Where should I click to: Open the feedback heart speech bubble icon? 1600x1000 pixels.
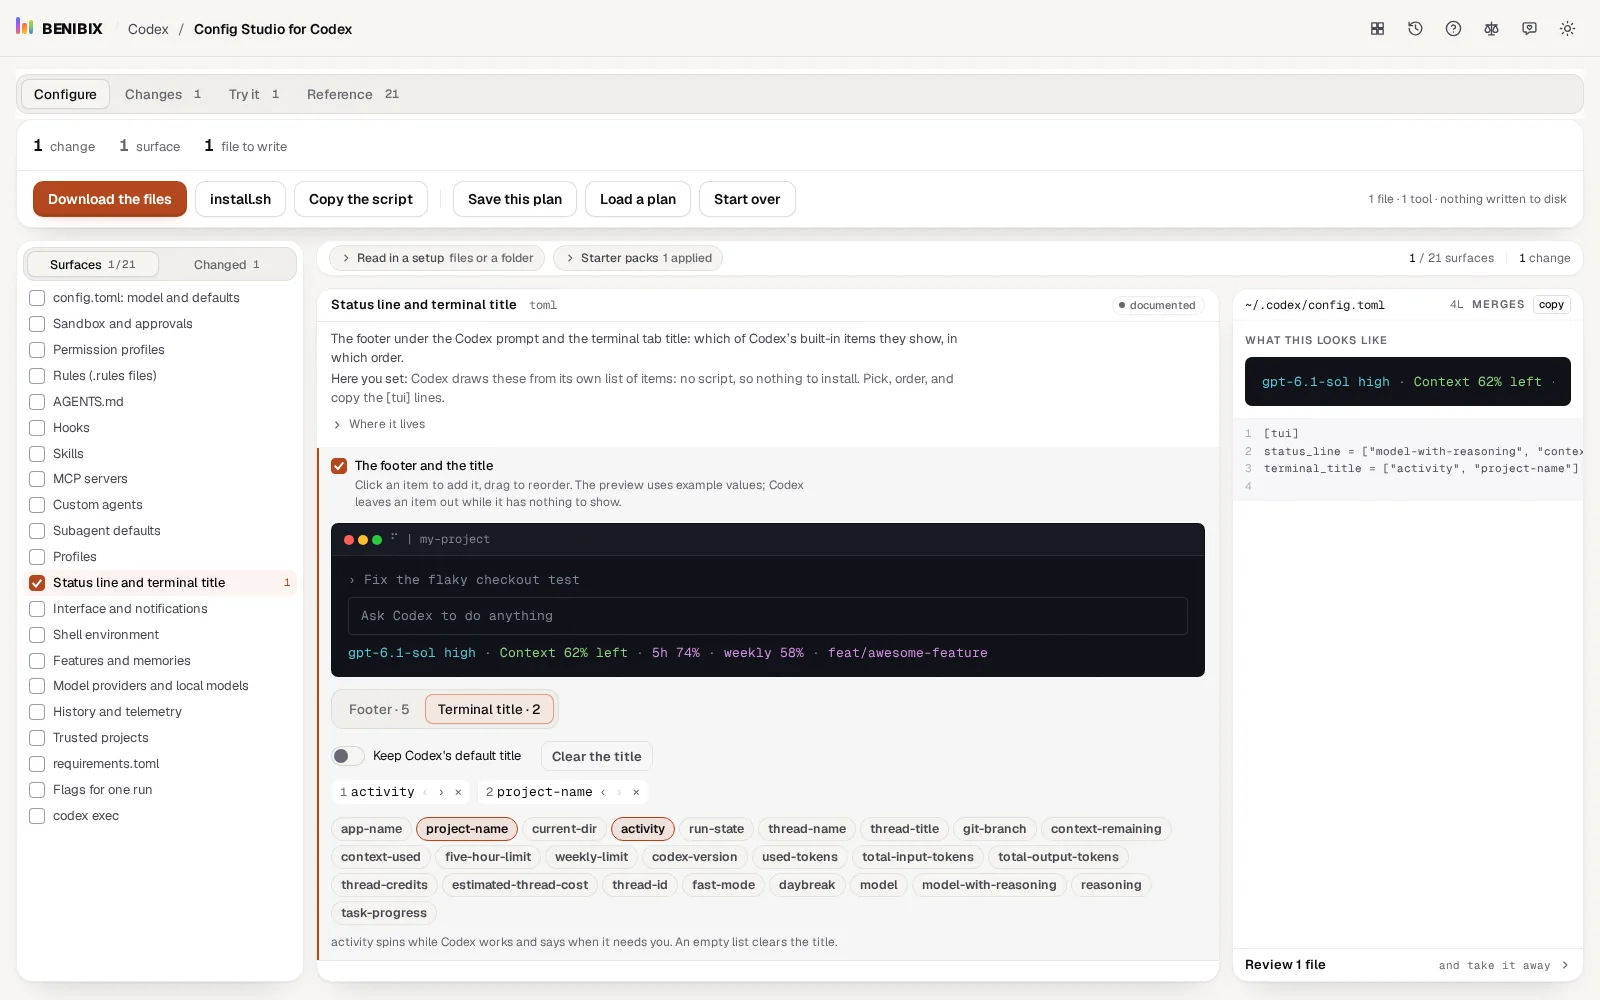tap(1529, 29)
